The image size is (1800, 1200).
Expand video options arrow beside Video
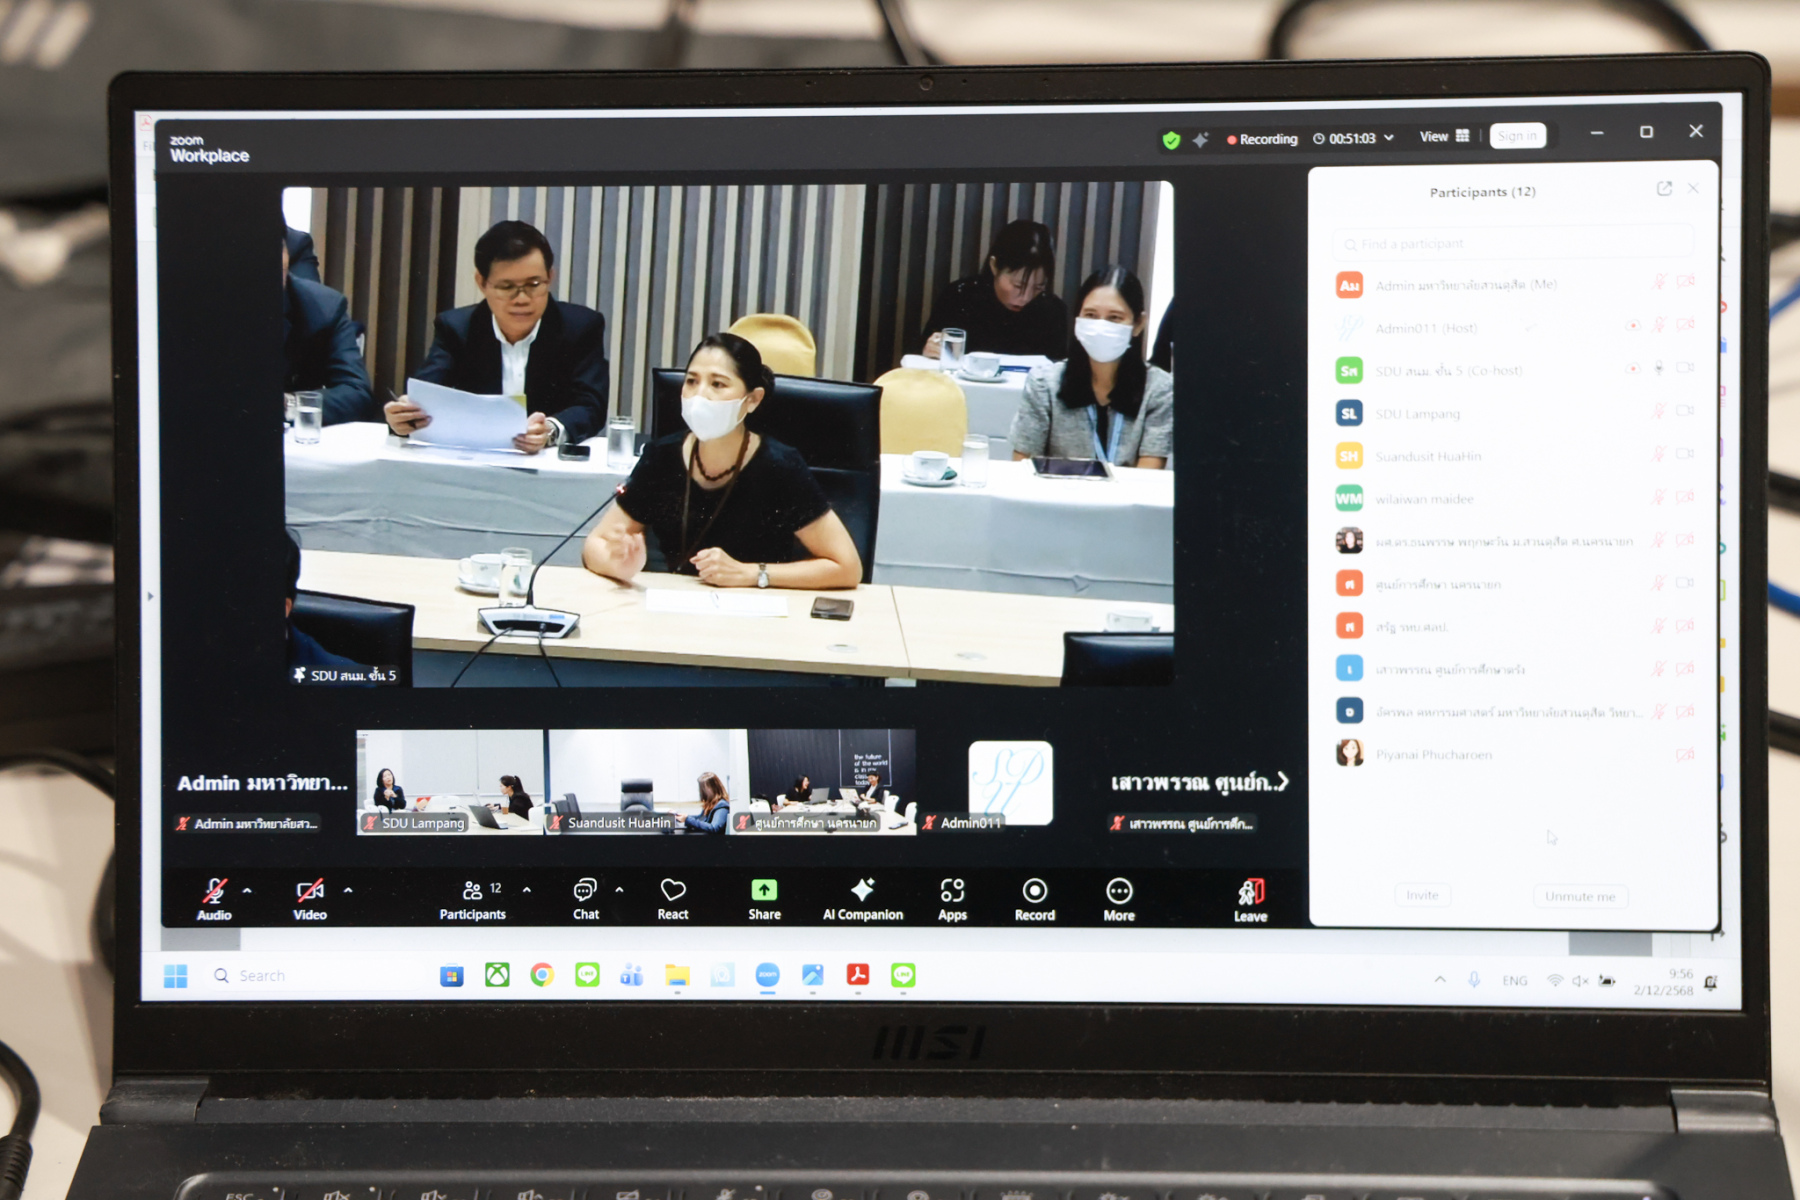tap(348, 889)
